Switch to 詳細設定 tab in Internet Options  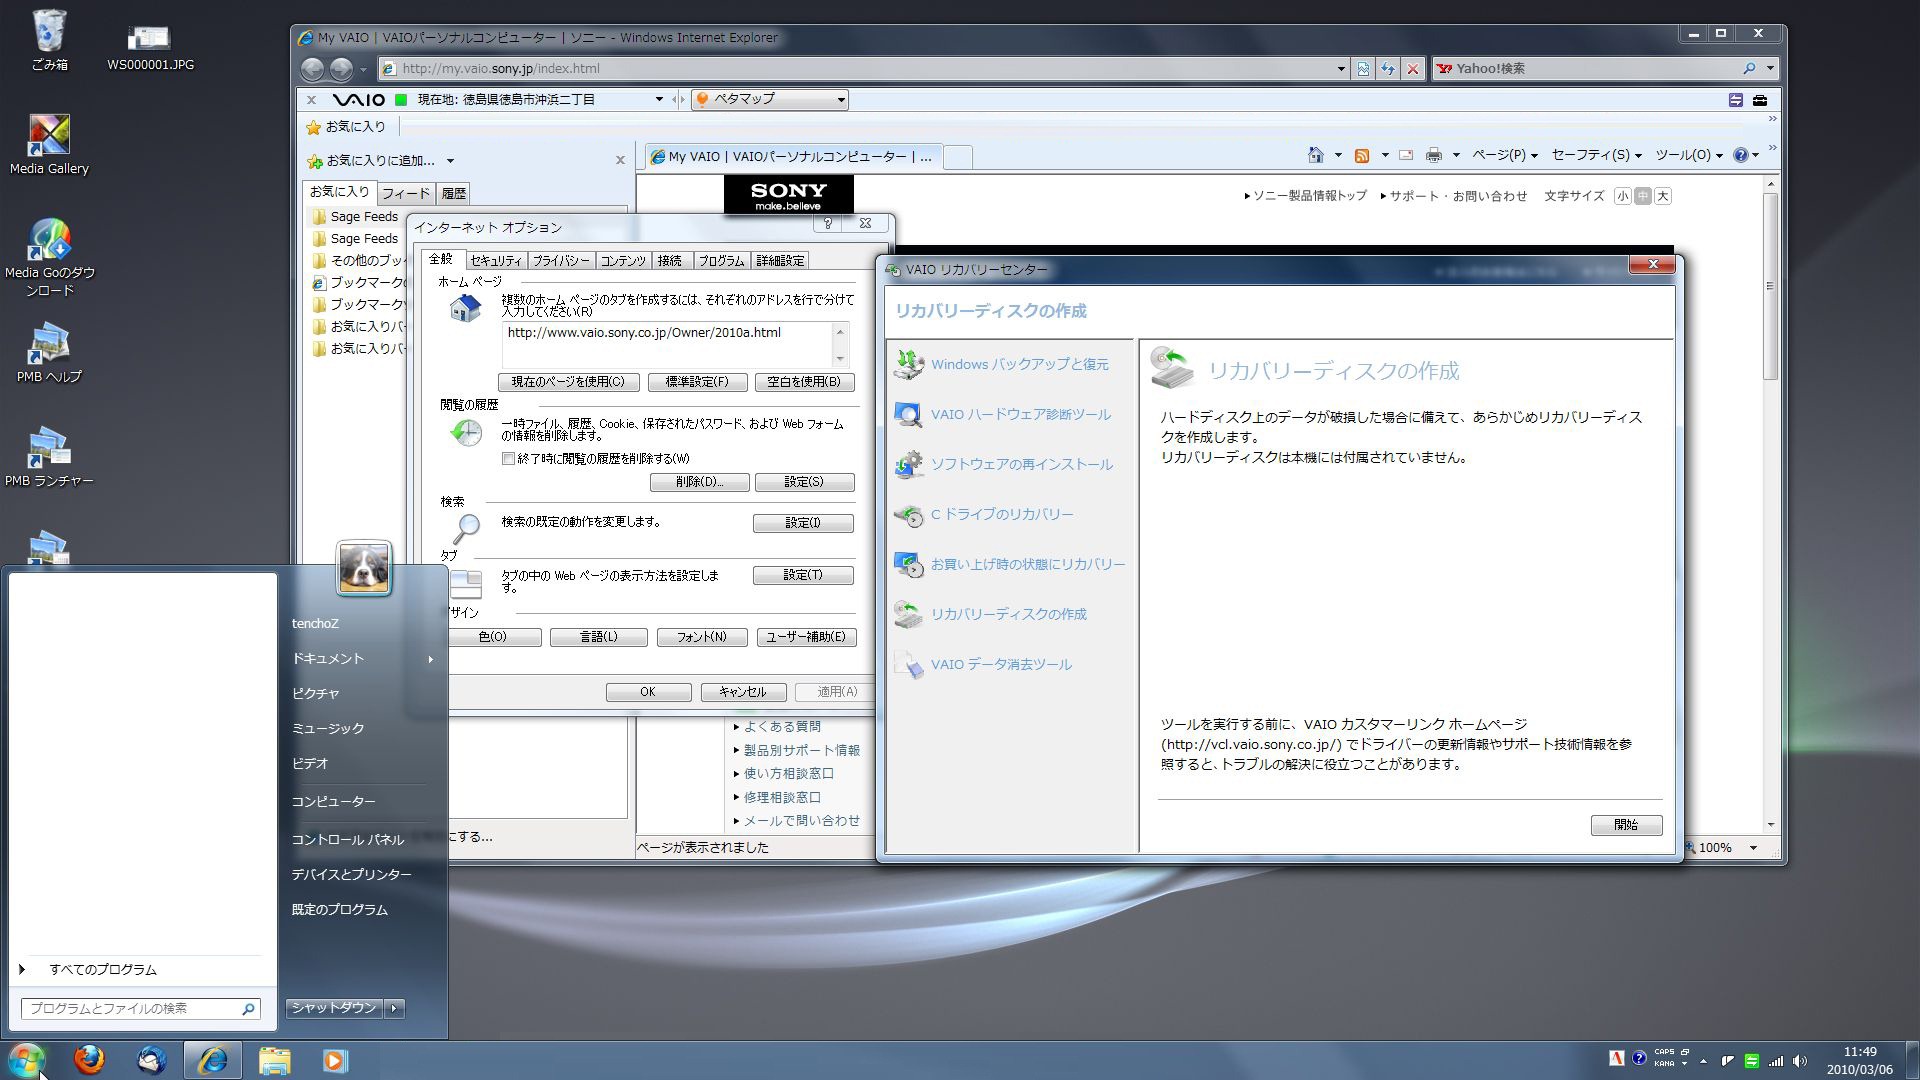point(780,261)
